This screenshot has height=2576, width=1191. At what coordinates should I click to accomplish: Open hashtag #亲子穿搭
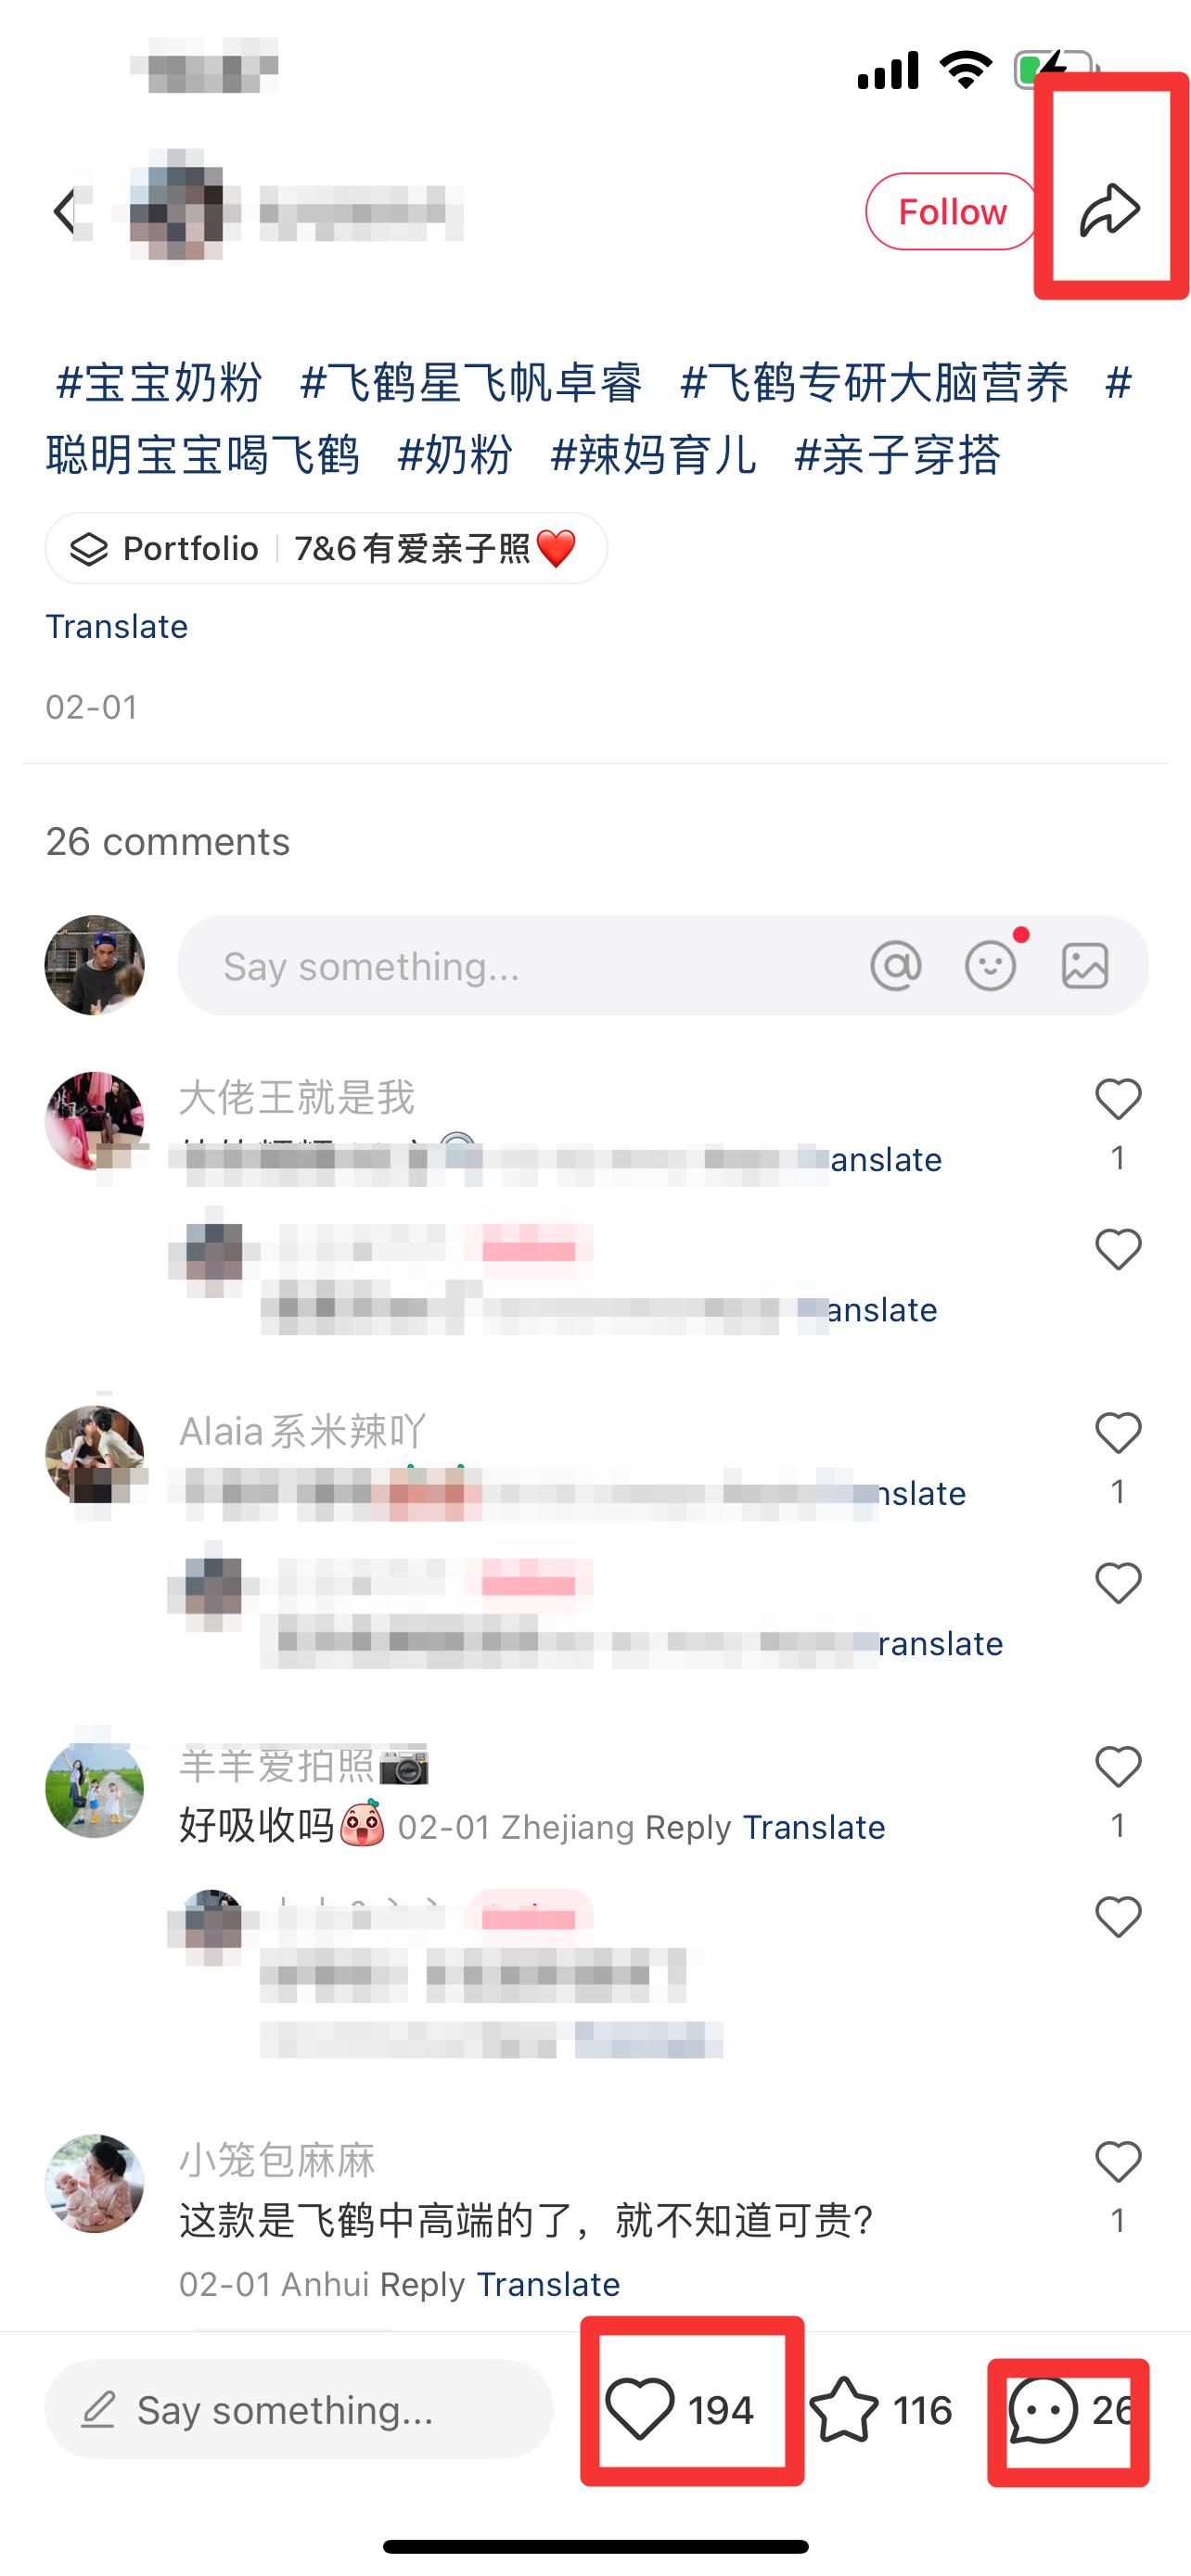click(x=897, y=455)
